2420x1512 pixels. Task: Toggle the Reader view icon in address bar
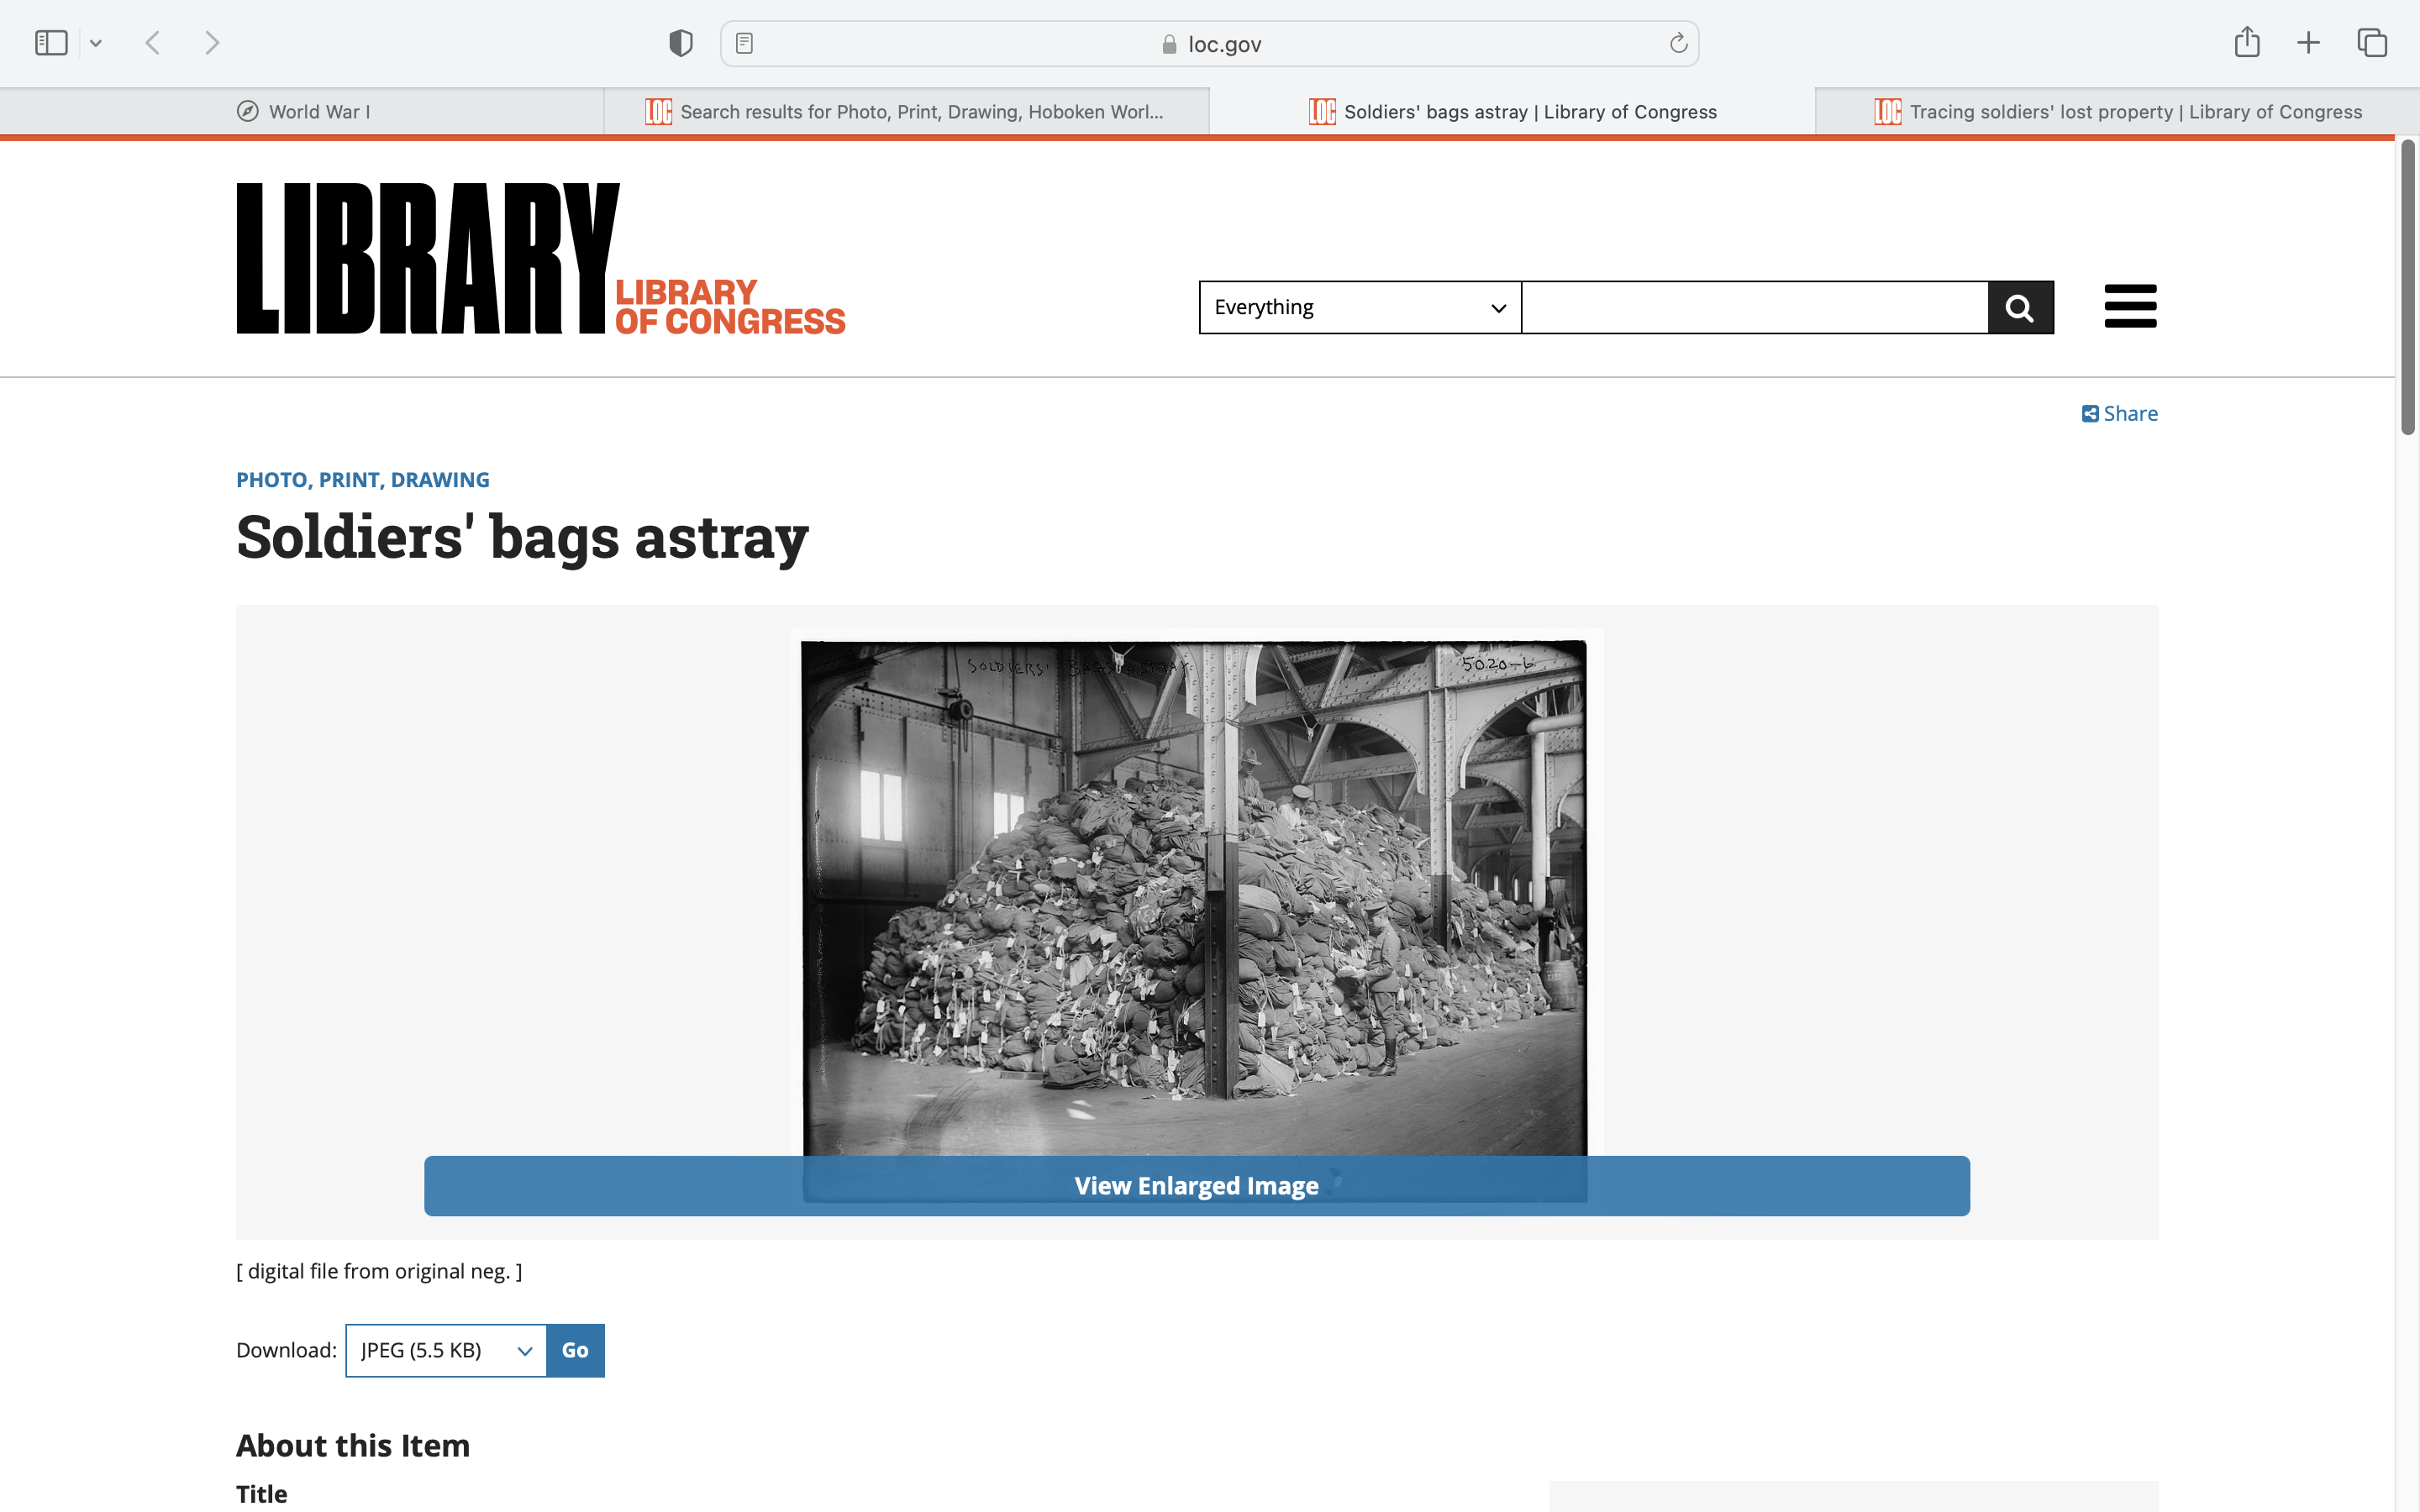744,43
